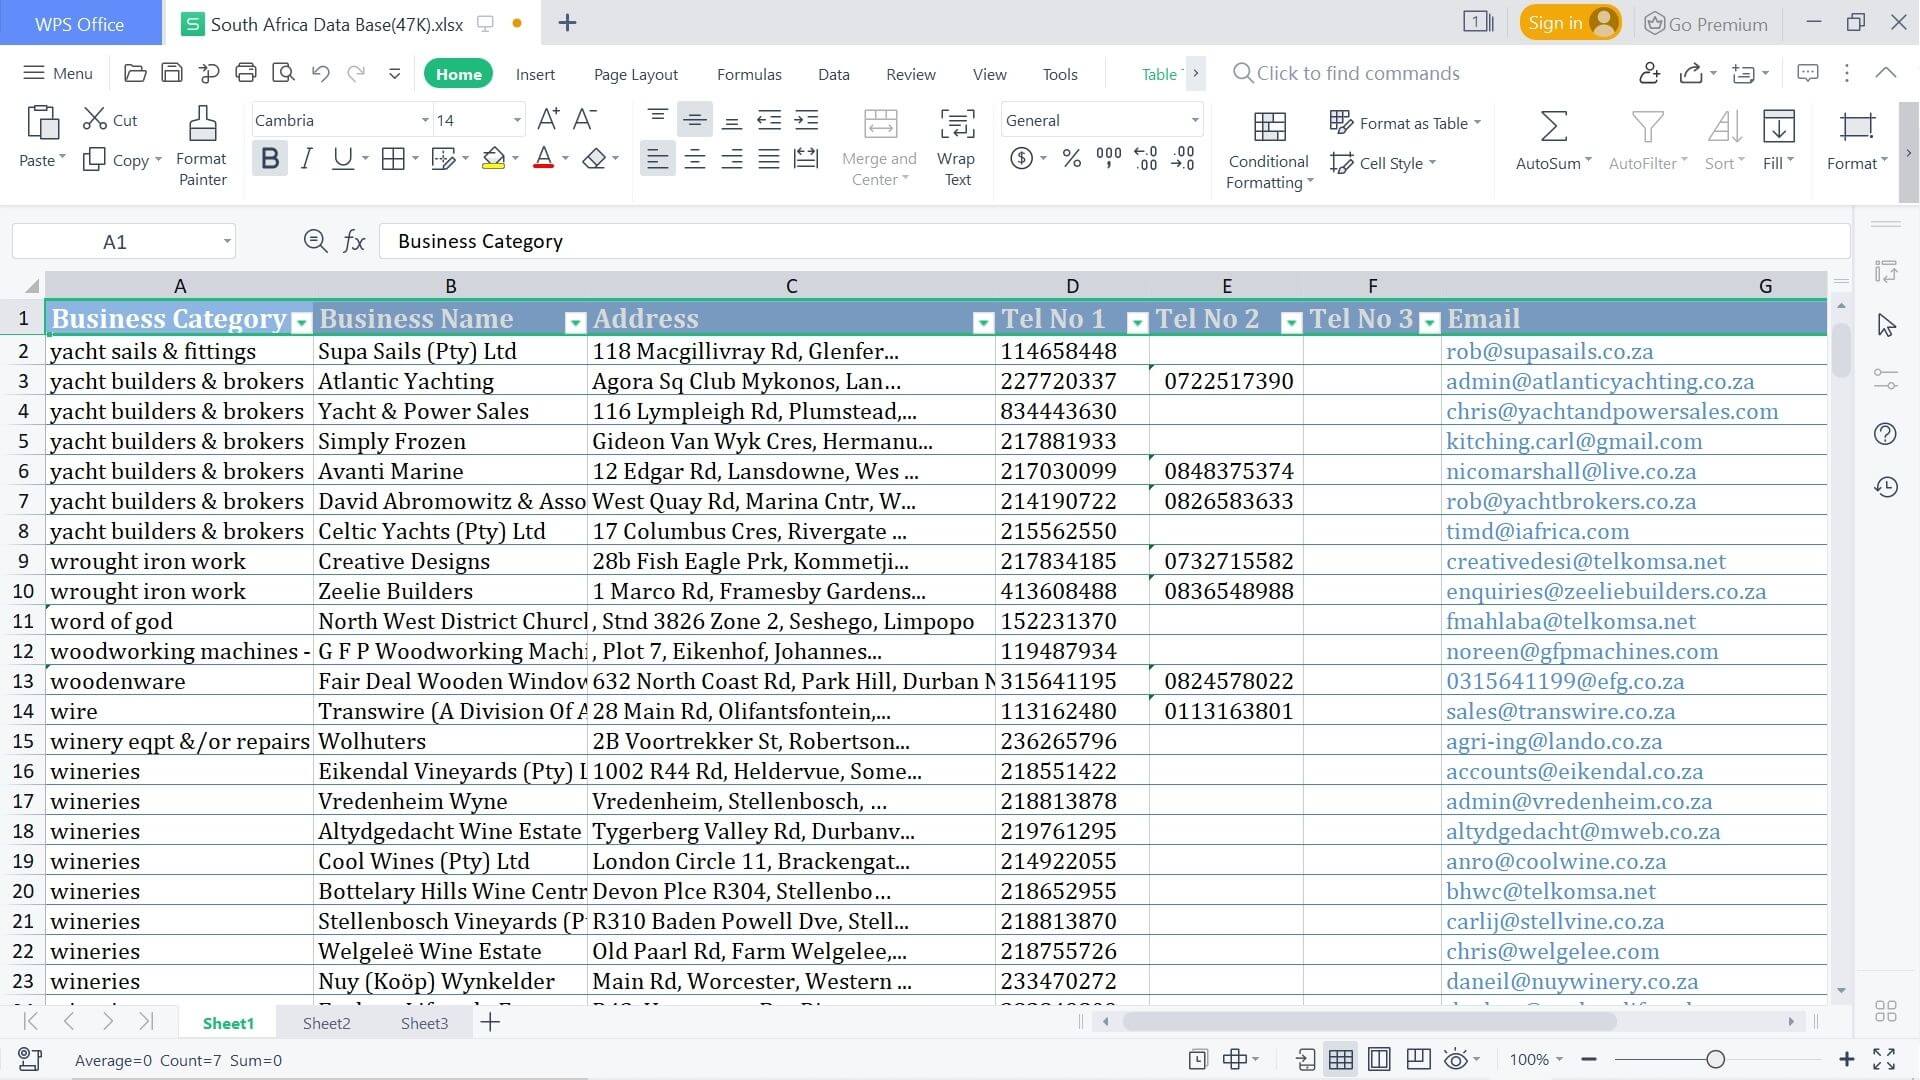The width and height of the screenshot is (1920, 1080).
Task: Apply currency format with the $ icon
Action: [x=1021, y=158]
